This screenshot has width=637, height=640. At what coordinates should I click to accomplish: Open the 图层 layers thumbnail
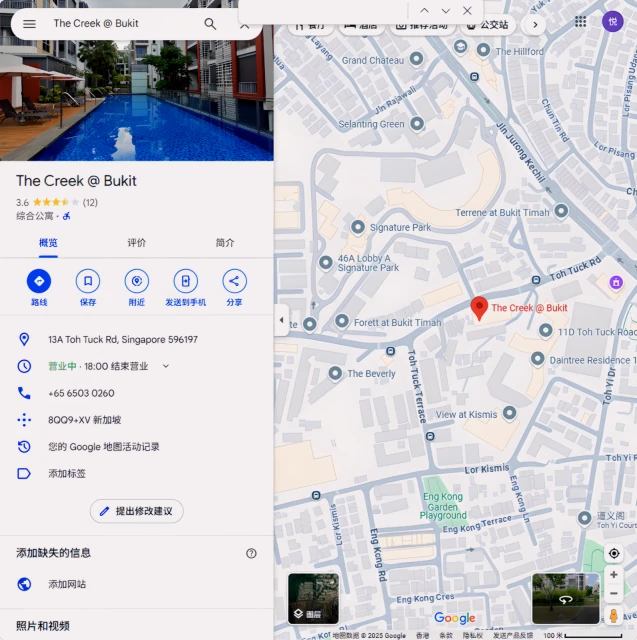(x=313, y=599)
